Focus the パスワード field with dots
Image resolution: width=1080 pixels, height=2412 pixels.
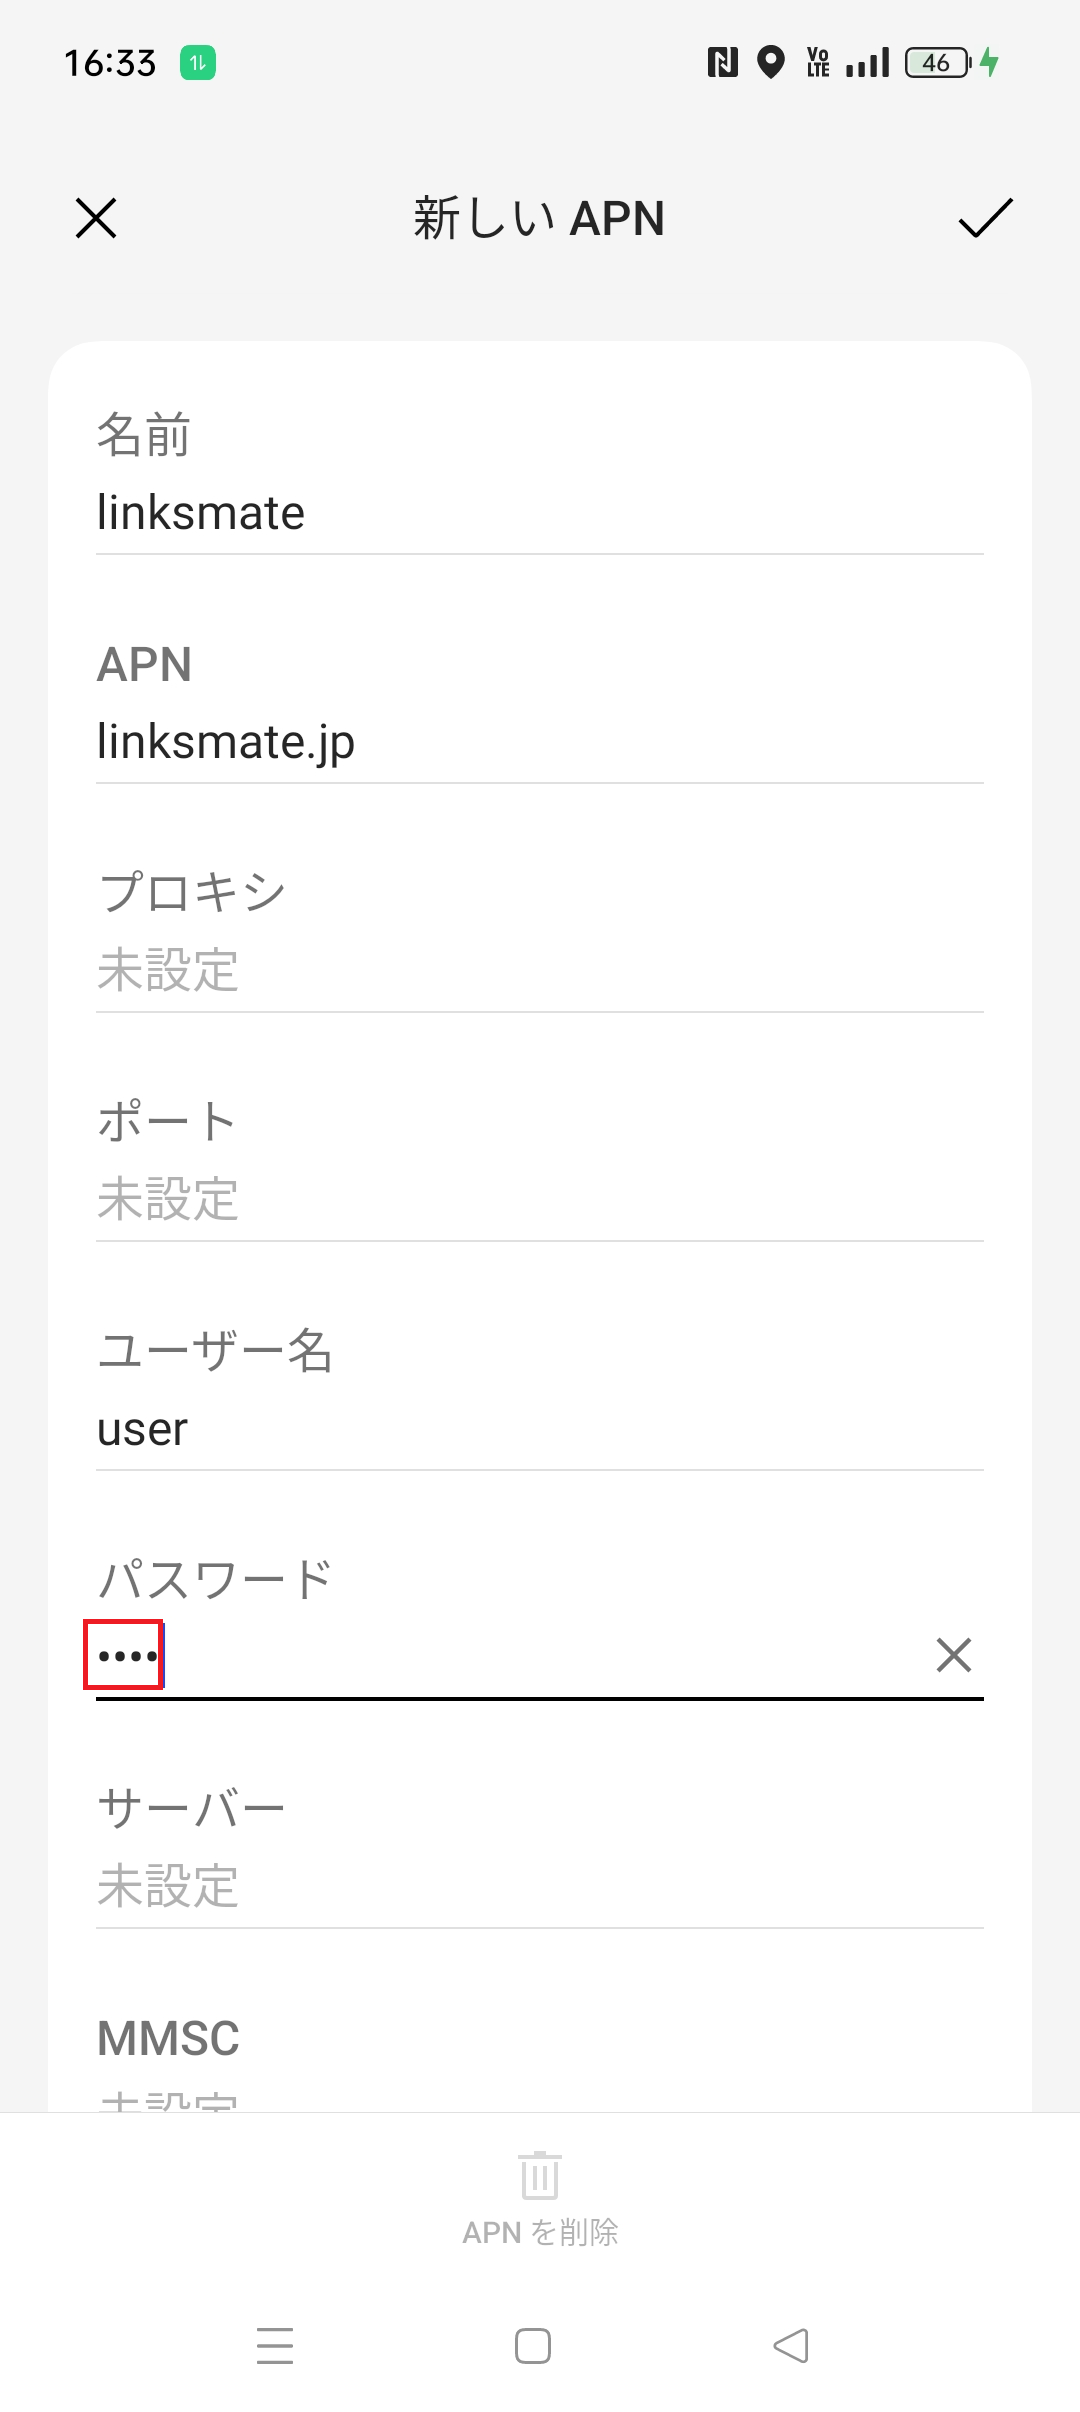click(500, 1656)
